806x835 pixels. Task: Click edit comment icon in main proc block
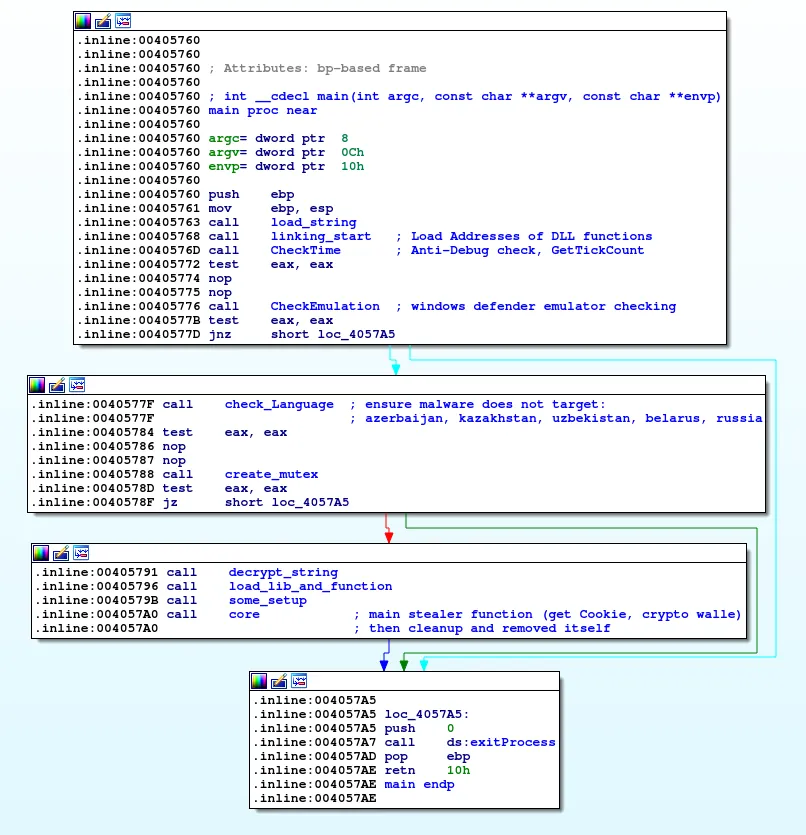tap(103, 21)
